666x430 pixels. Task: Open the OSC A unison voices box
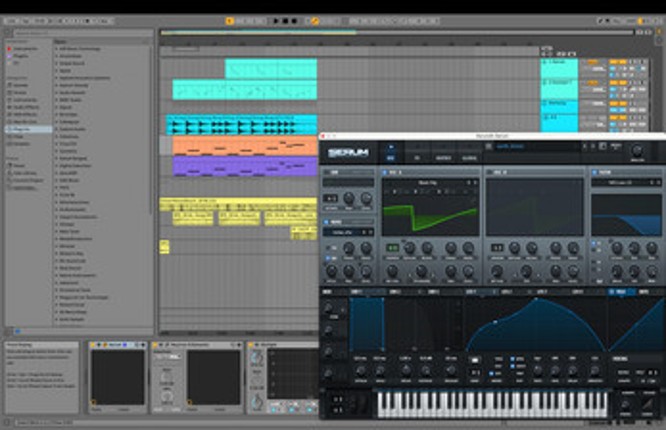pyautogui.click(x=392, y=247)
